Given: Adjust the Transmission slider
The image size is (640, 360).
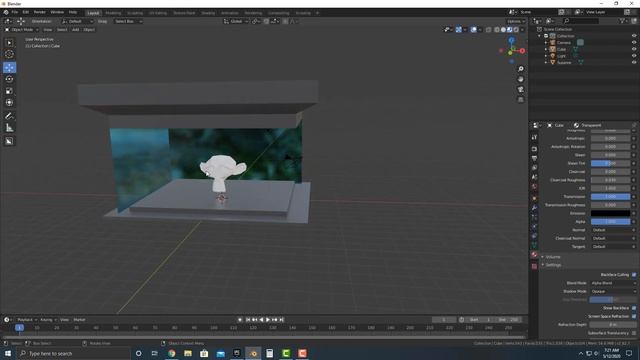Looking at the screenshot, I should (610, 197).
